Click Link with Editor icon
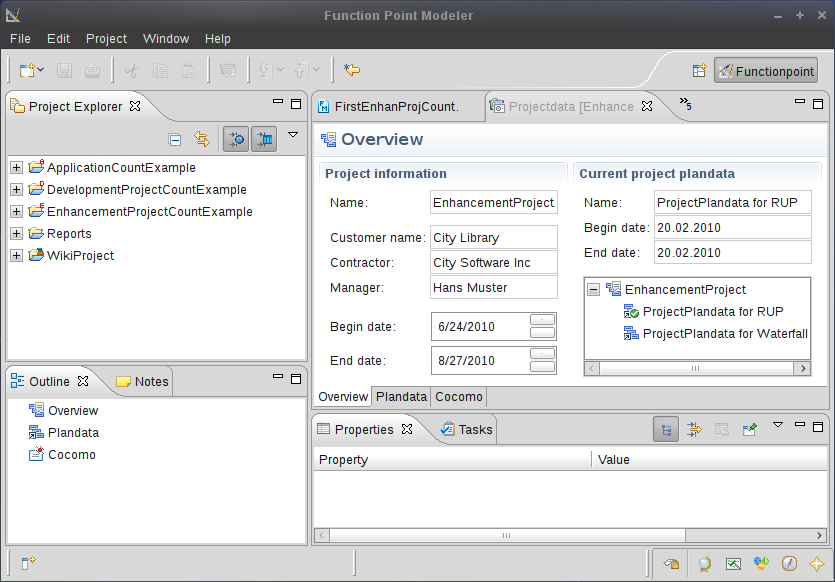 [202, 140]
